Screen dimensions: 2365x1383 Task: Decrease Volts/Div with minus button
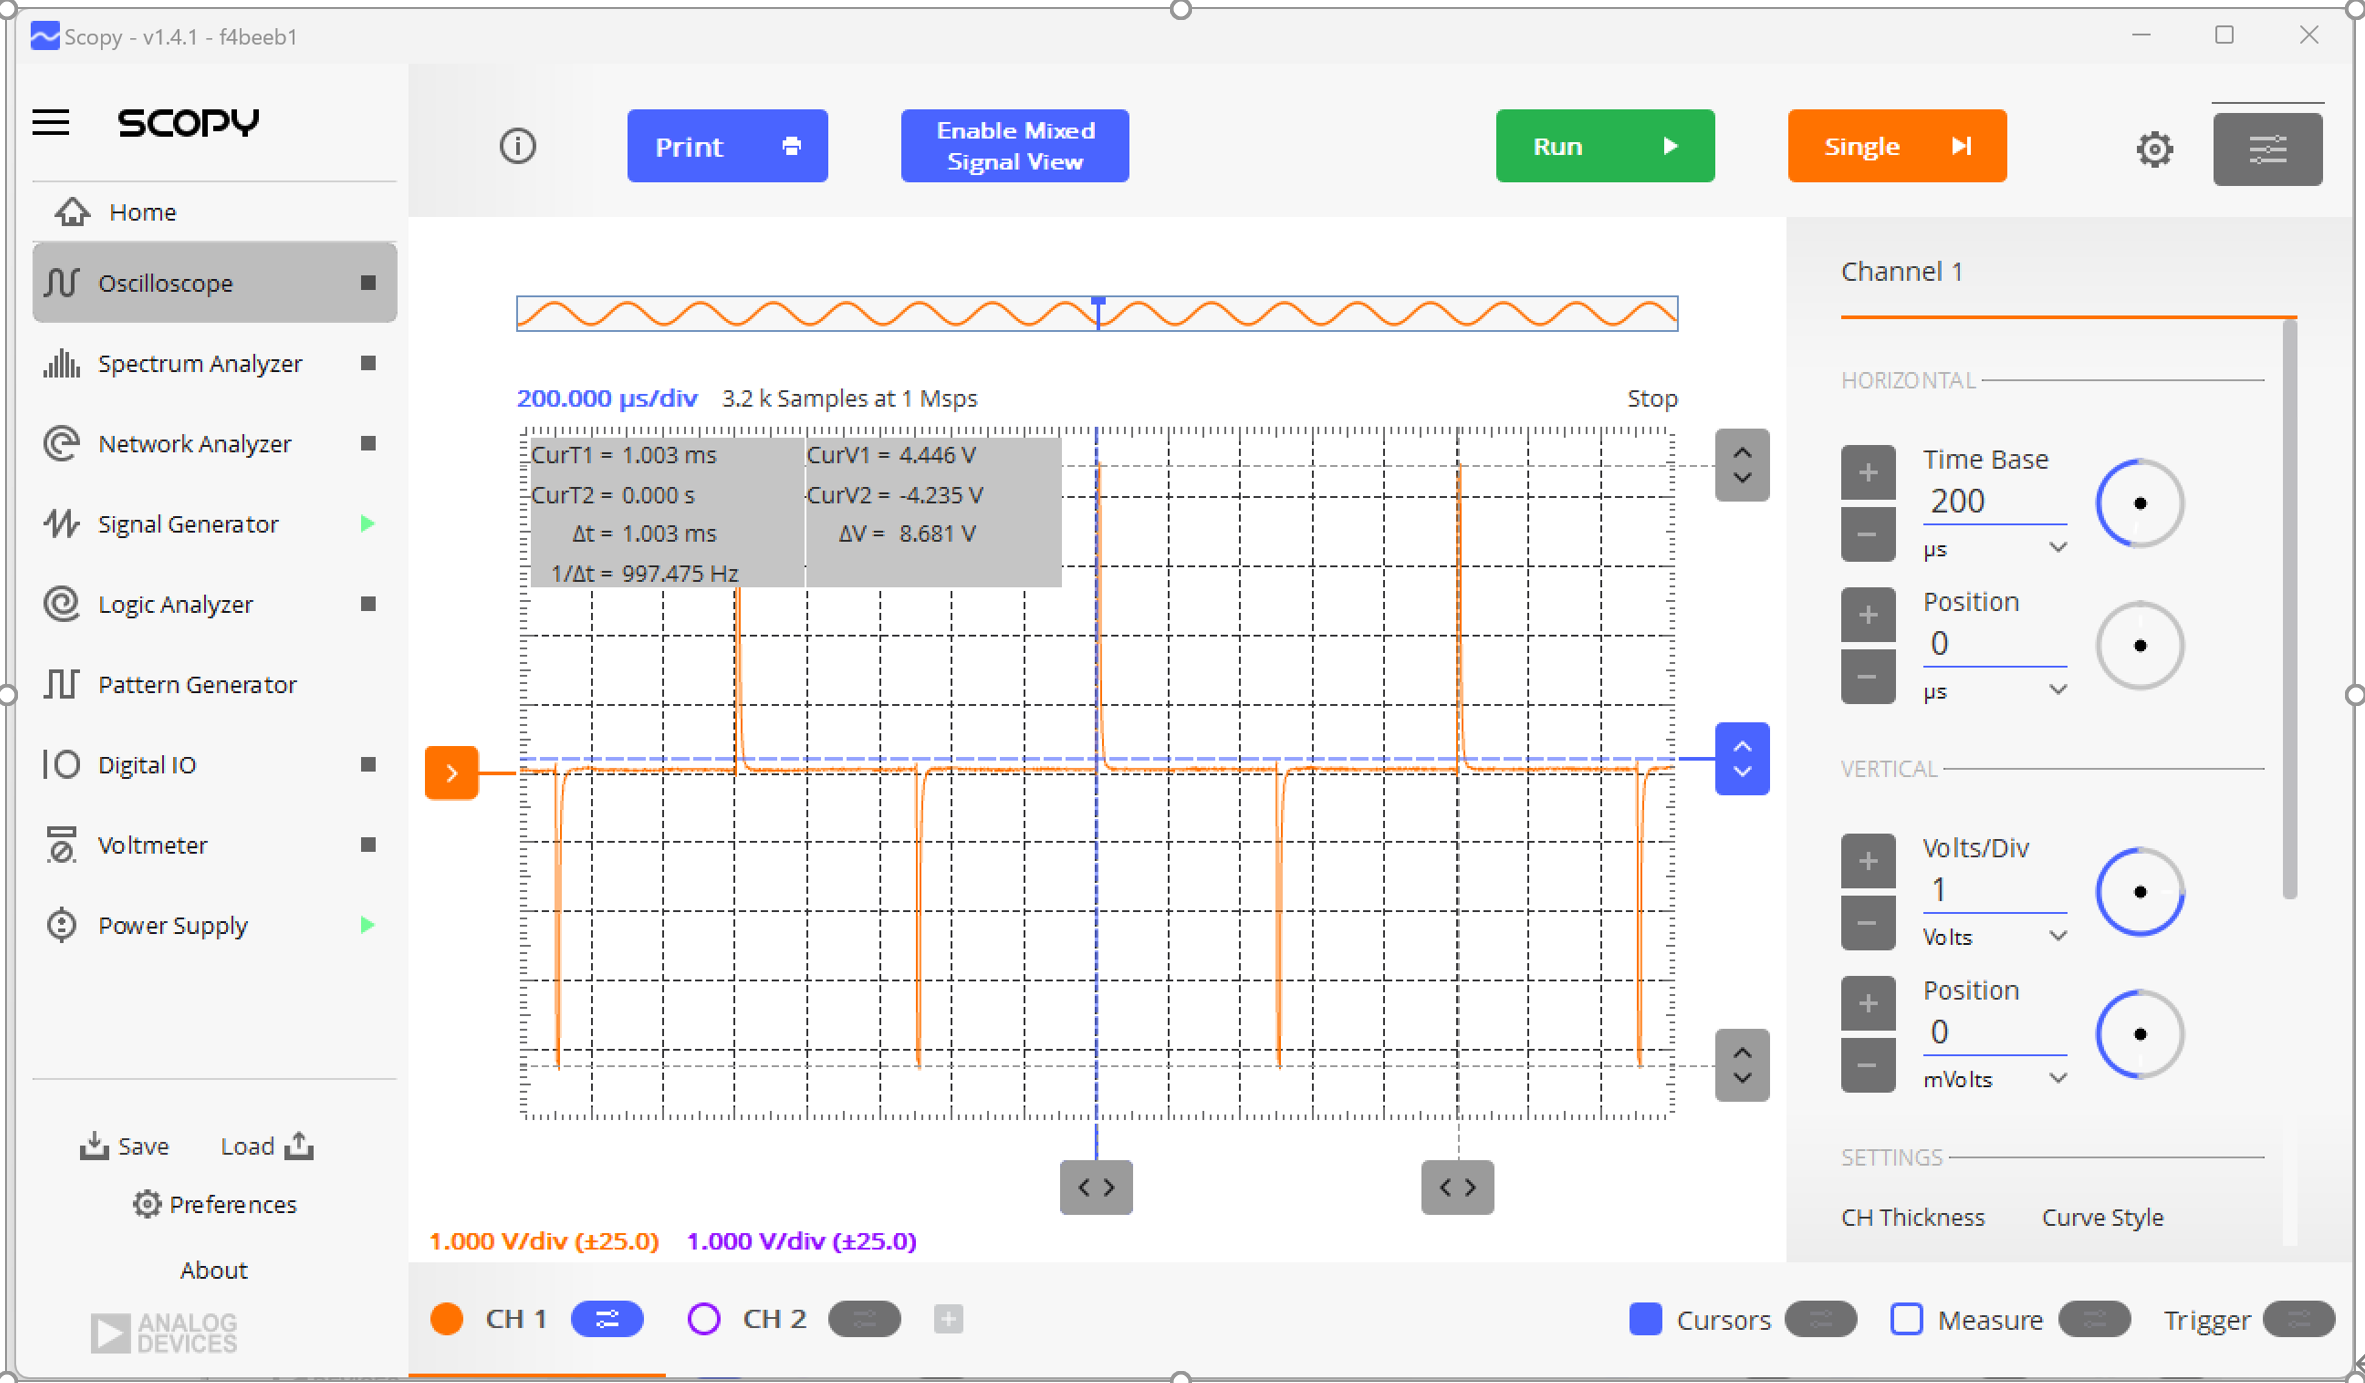[x=1867, y=922]
